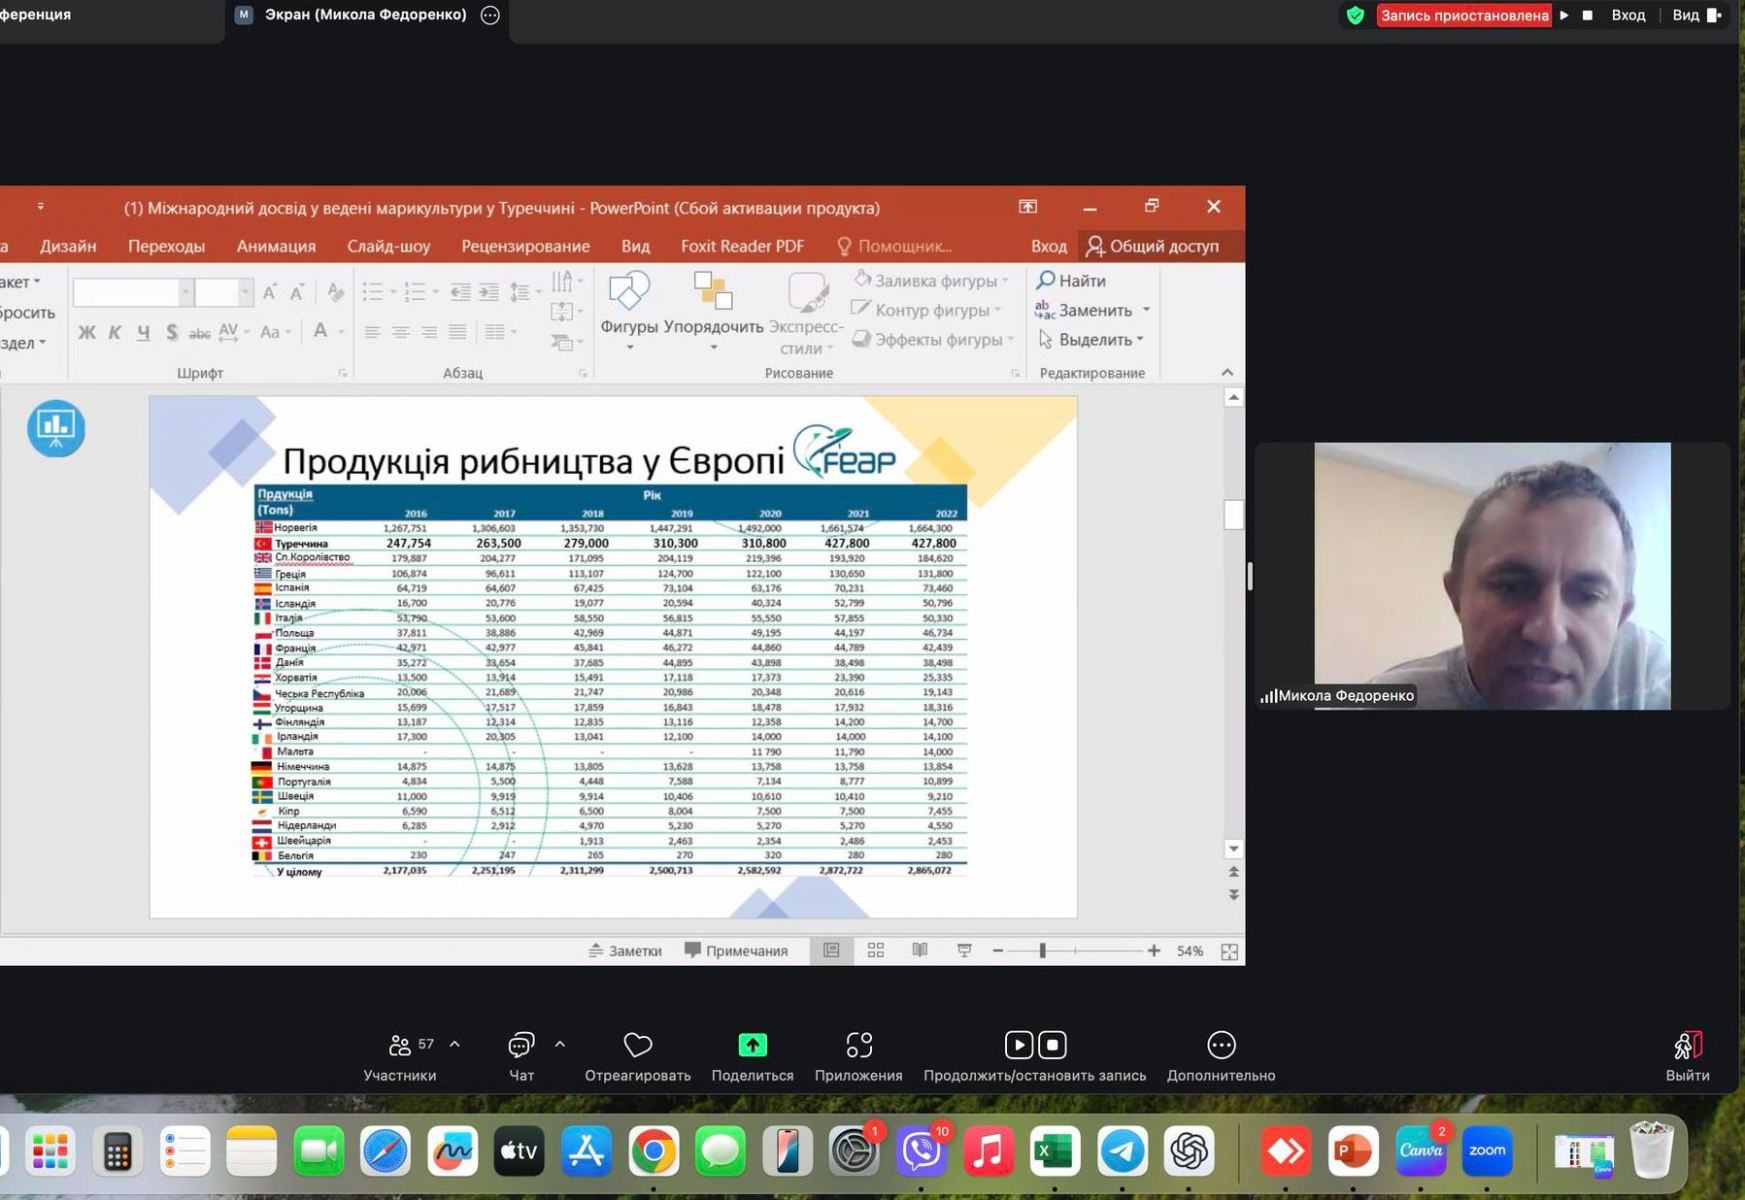Click the paused recording red label

(x=1464, y=15)
